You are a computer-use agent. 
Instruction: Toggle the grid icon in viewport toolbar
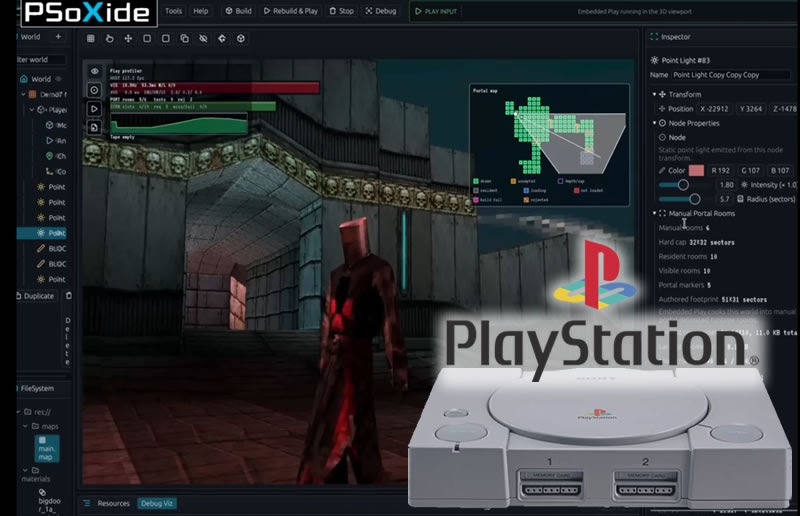91,38
